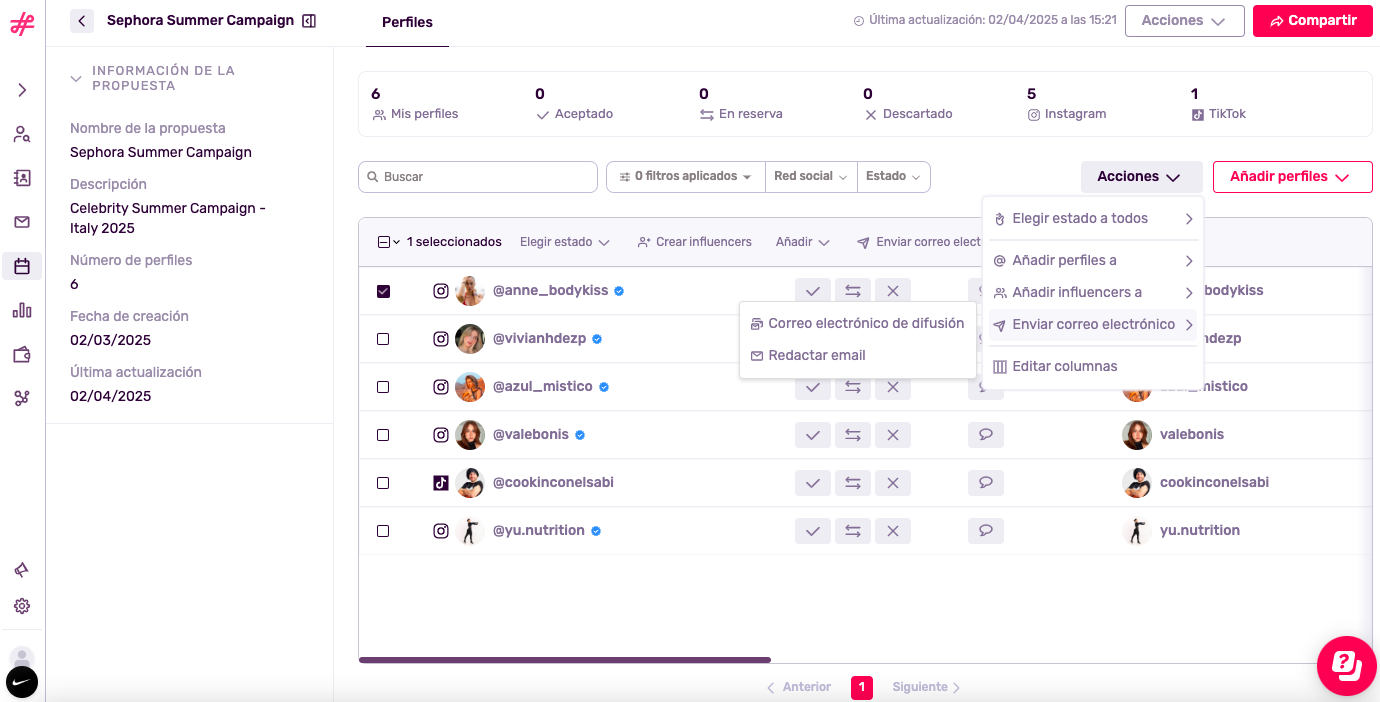Open the Elegir estado dropdown in toolbar

tap(565, 242)
